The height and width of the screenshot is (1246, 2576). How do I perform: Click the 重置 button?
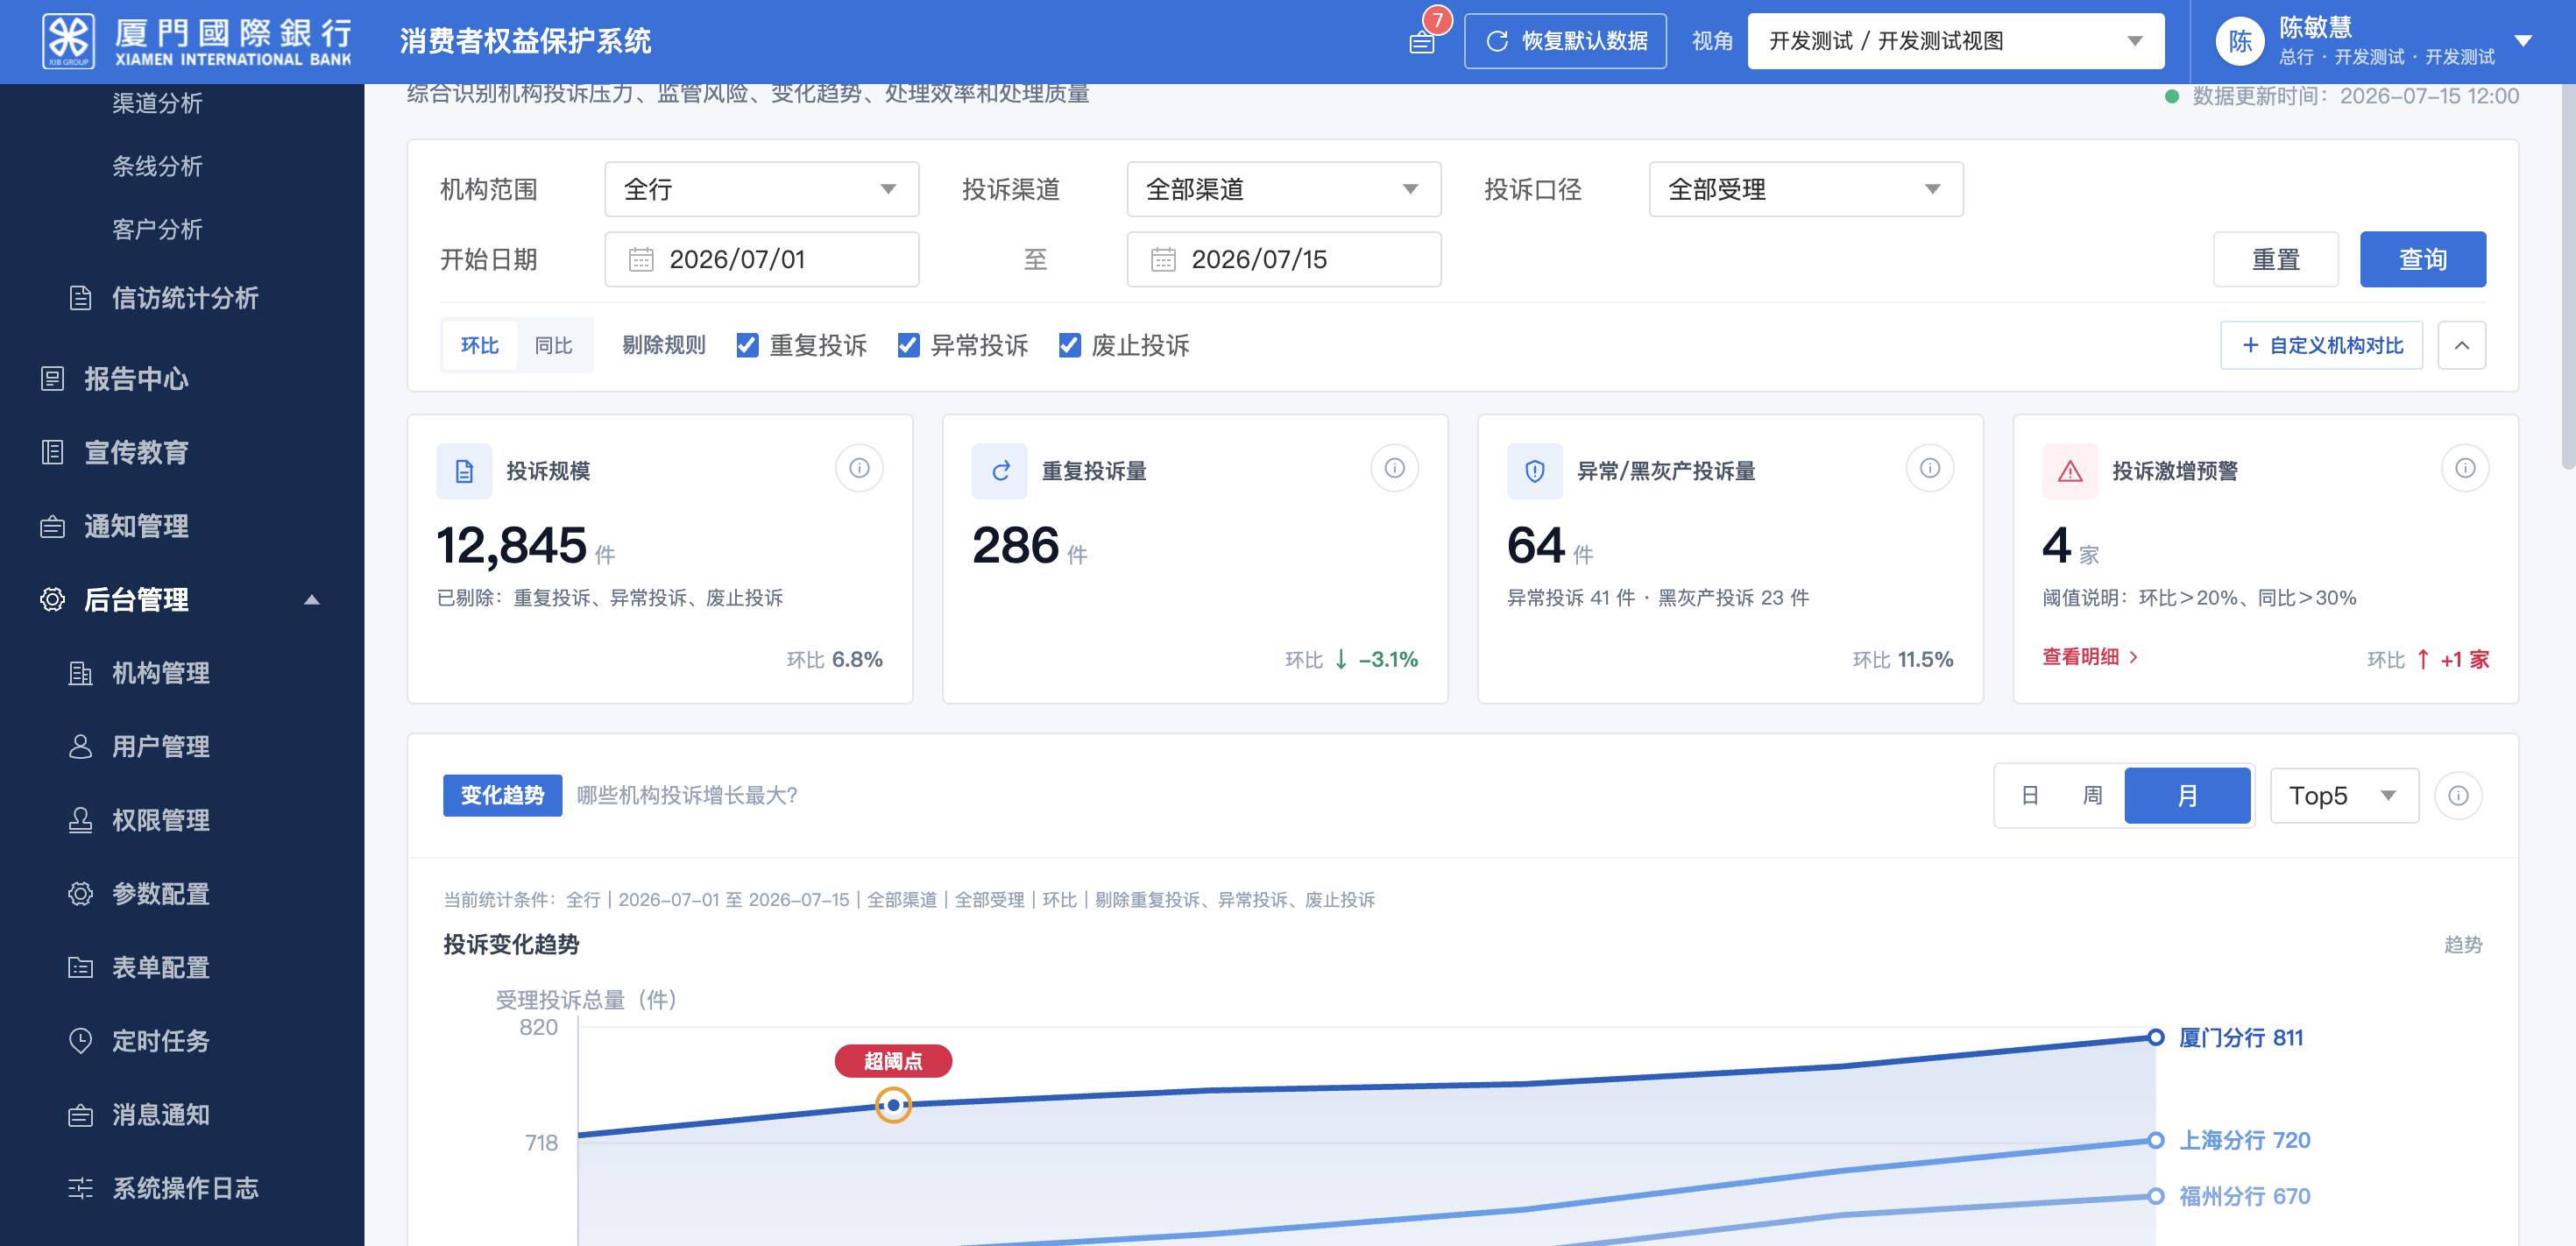tap(2276, 260)
